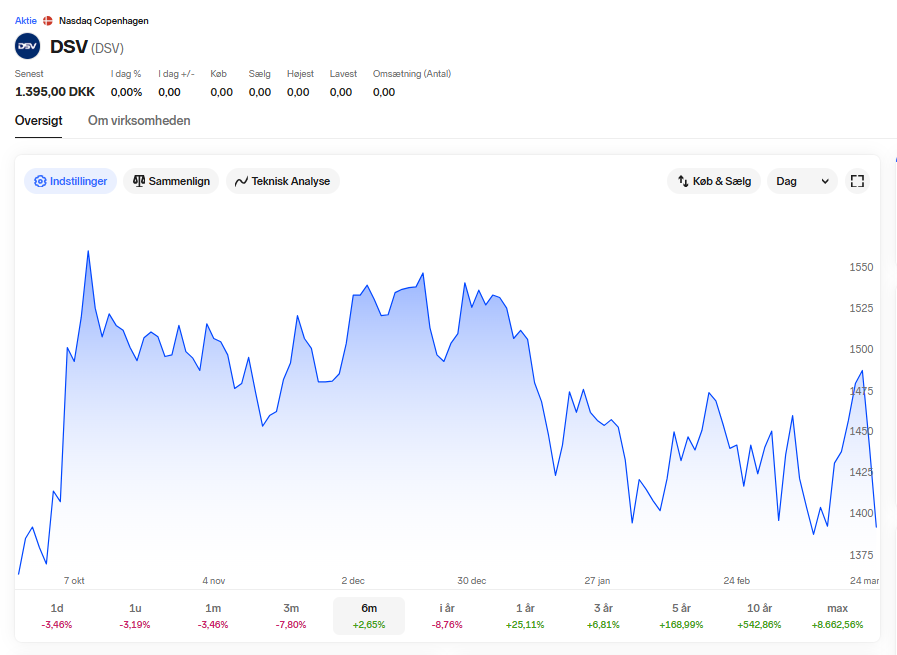The image size is (897, 655).
Task: Select the 3m time range
Action: tap(291, 616)
